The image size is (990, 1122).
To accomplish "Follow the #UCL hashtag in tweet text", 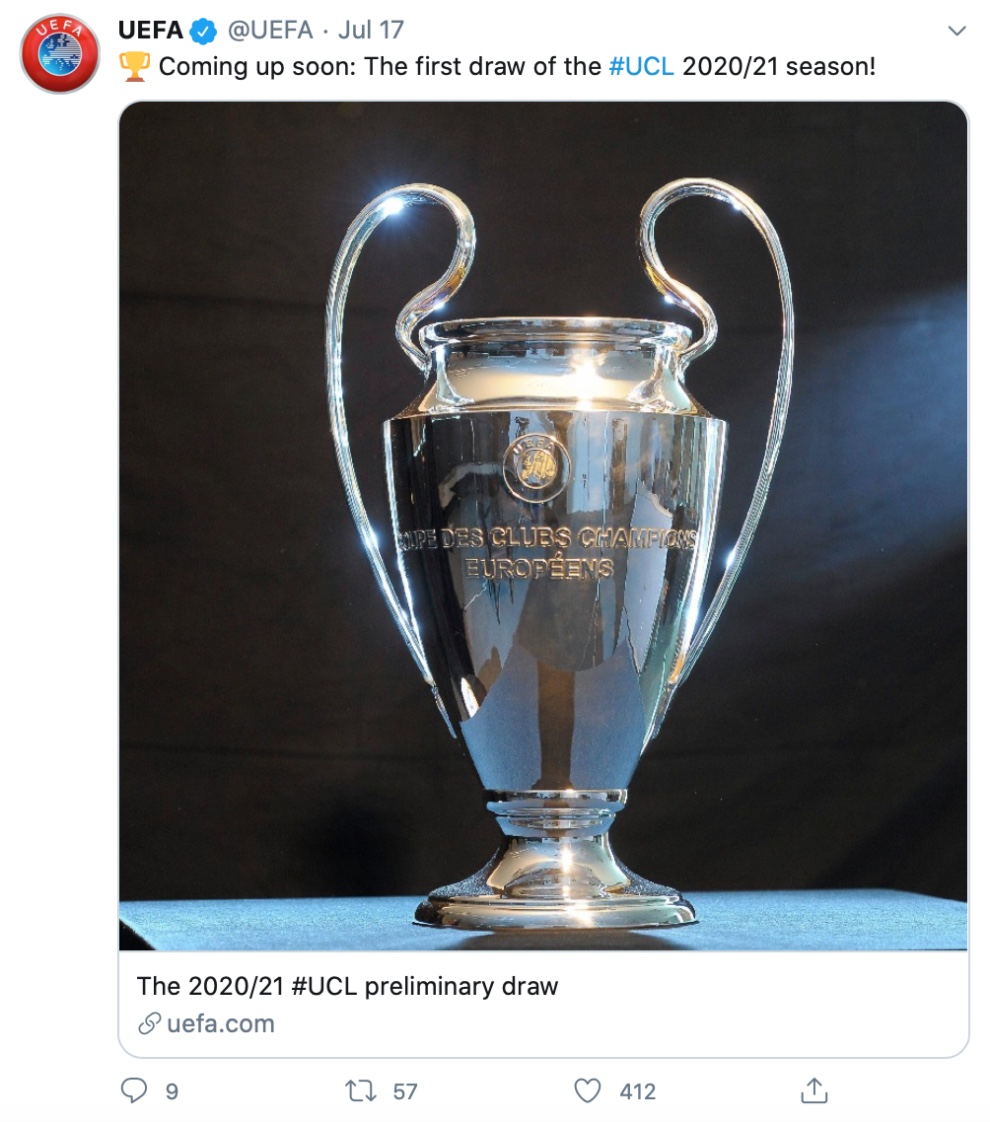I will tap(641, 67).
